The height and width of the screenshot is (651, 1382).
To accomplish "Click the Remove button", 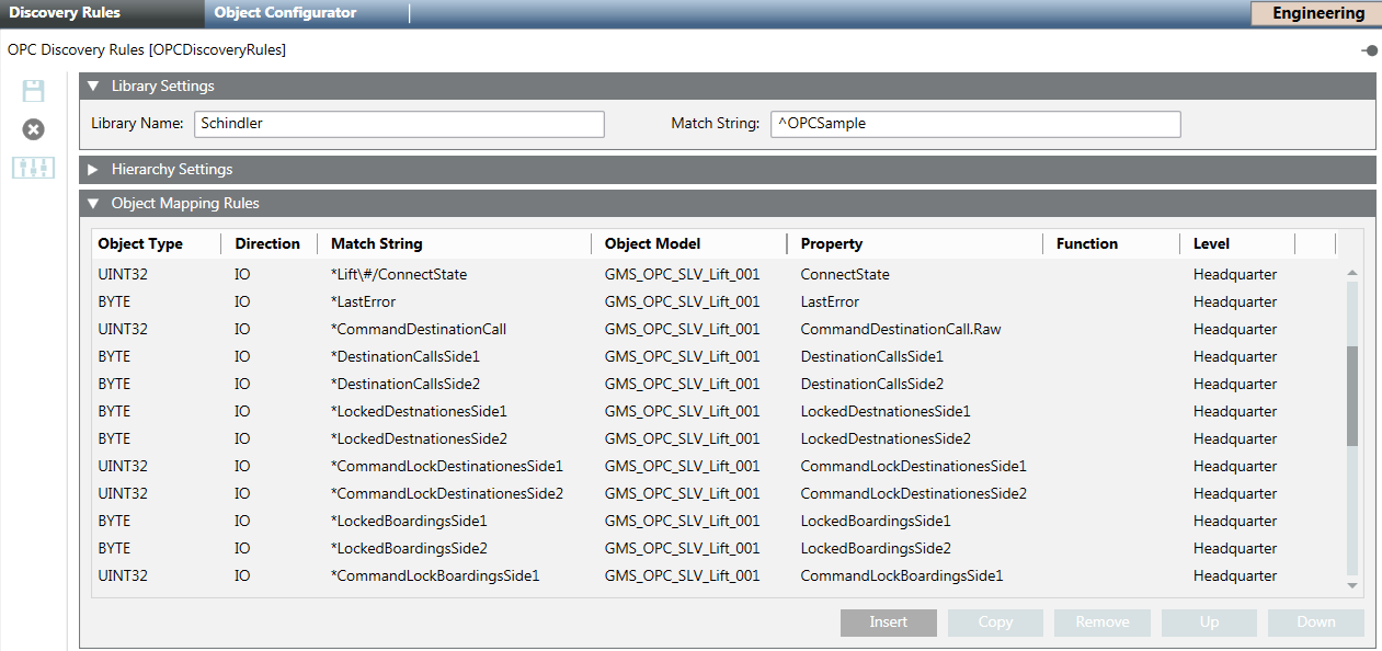I will (x=1102, y=622).
